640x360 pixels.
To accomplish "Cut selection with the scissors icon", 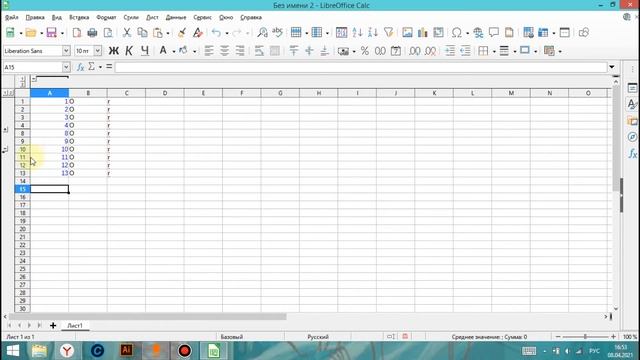I will [x=127, y=33].
